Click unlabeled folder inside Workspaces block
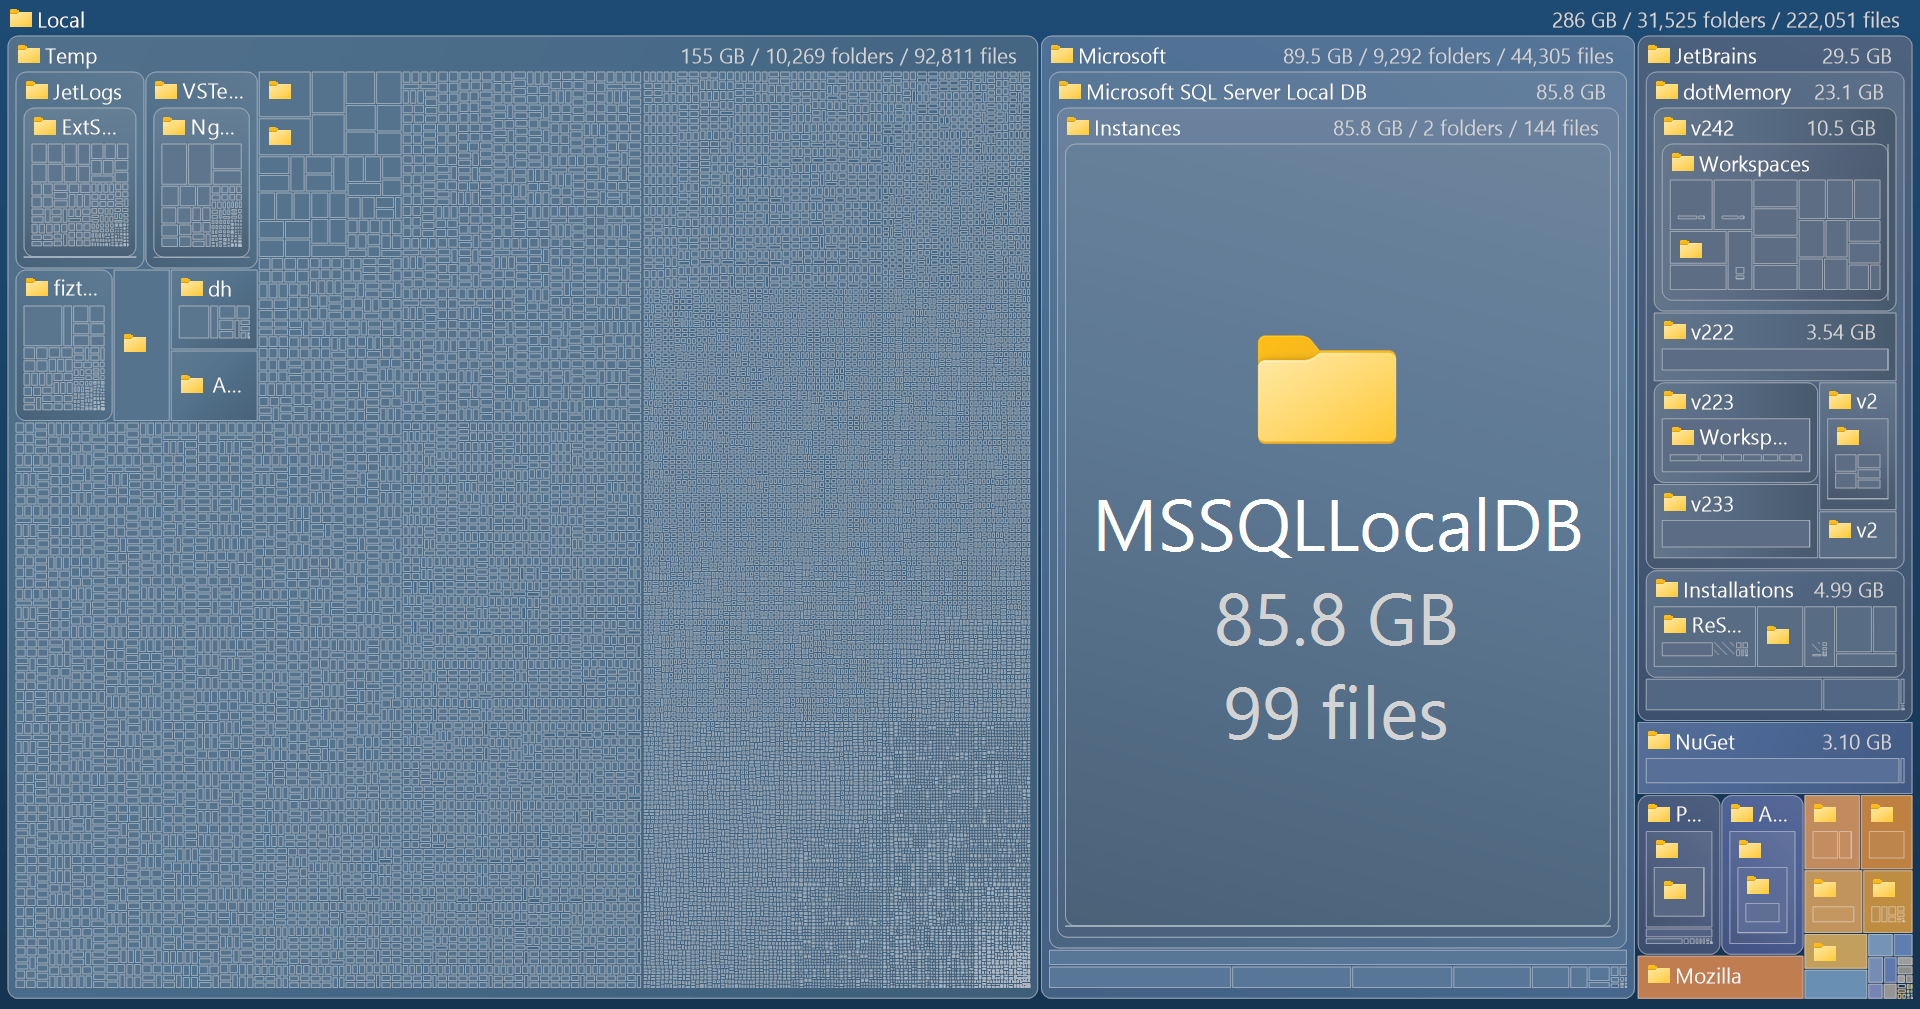 click(x=1691, y=249)
